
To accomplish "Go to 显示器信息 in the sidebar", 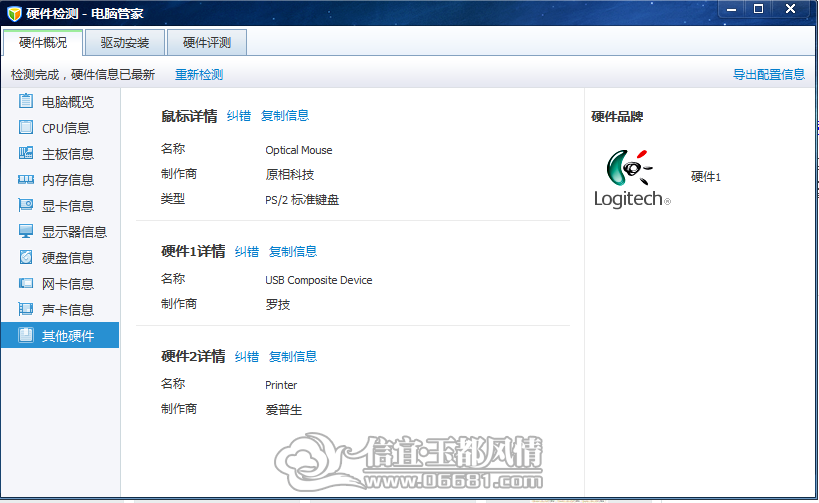I will 60,231.
